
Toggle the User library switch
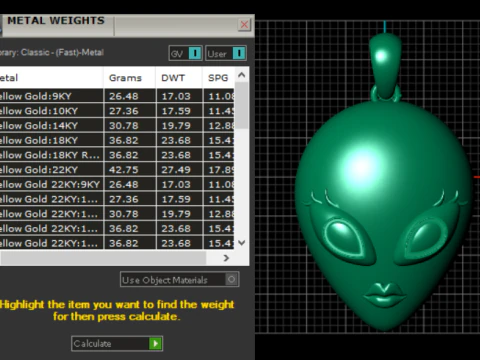[x=226, y=53]
